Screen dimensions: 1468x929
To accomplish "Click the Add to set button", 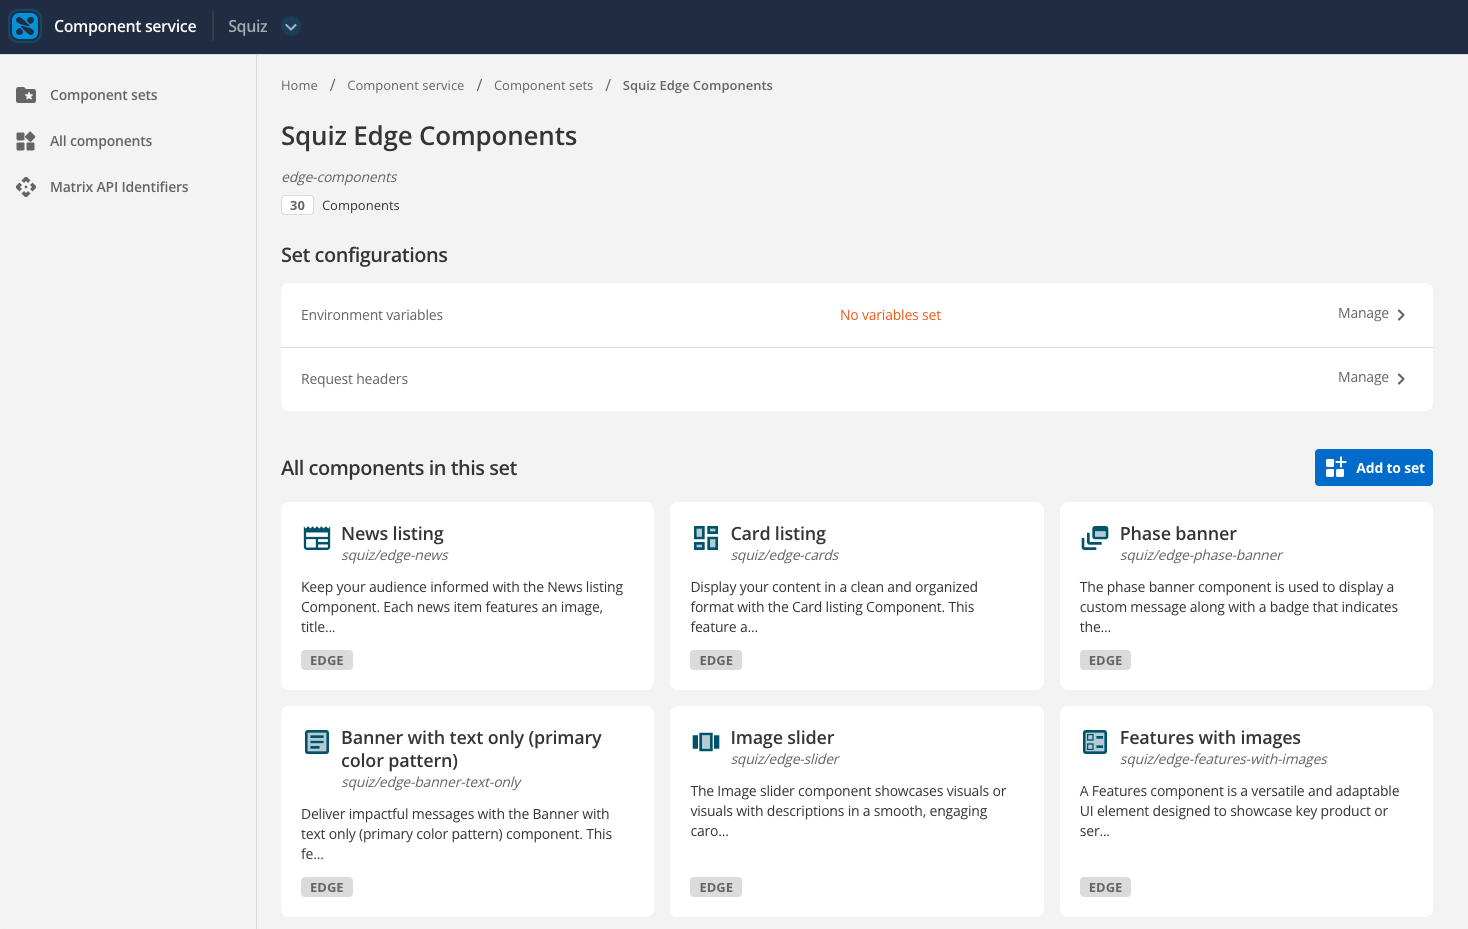I will (x=1373, y=468).
